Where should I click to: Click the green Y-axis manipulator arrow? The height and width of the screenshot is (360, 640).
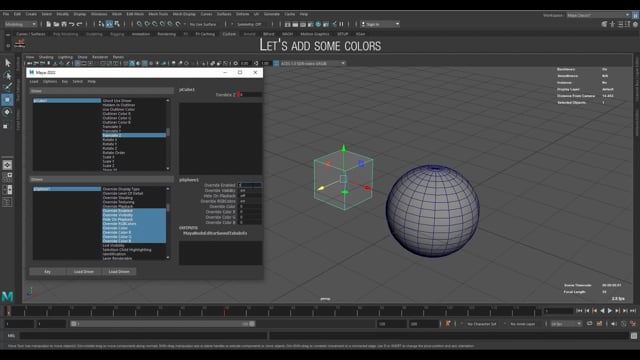tap(344, 148)
